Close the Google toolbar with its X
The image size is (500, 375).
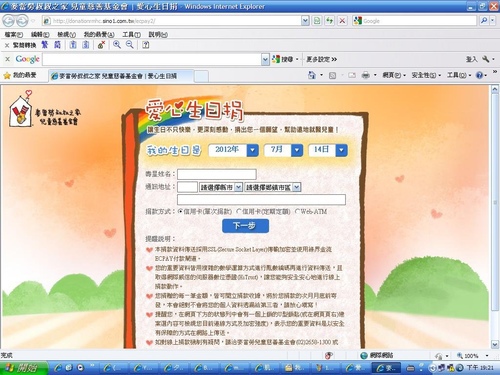point(8,59)
